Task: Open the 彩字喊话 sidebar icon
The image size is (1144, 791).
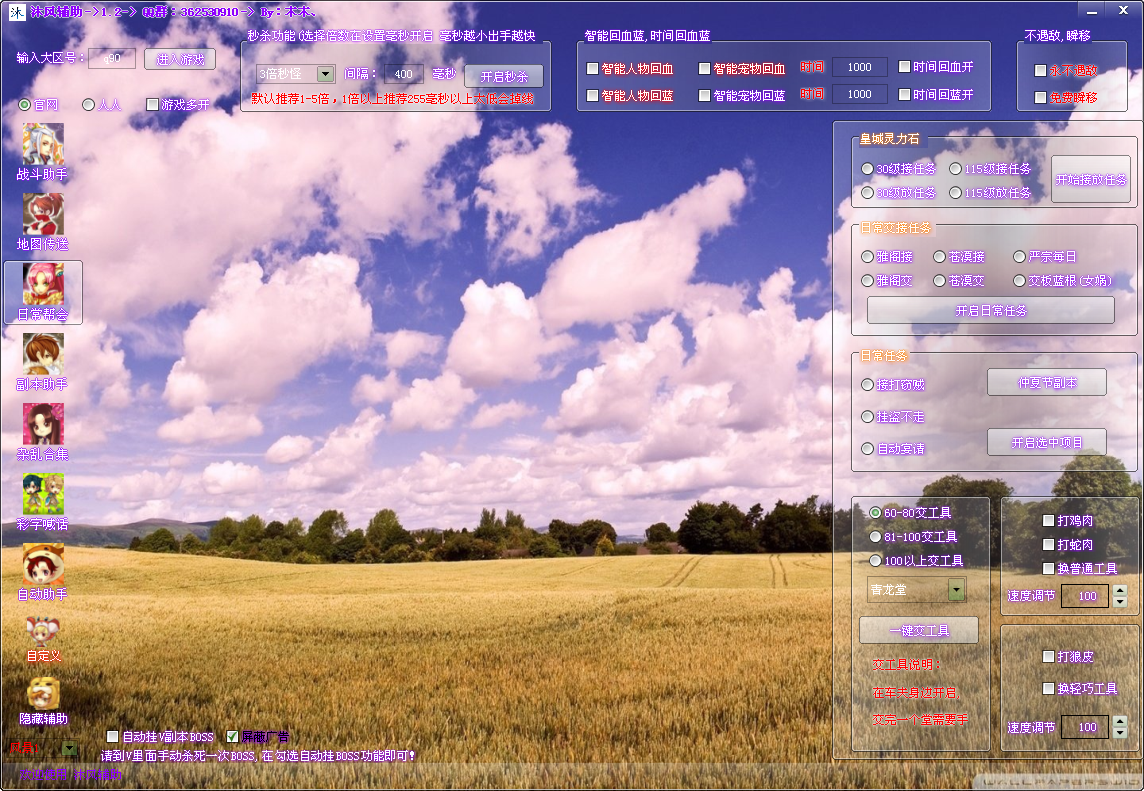Action: pyautogui.click(x=43, y=495)
